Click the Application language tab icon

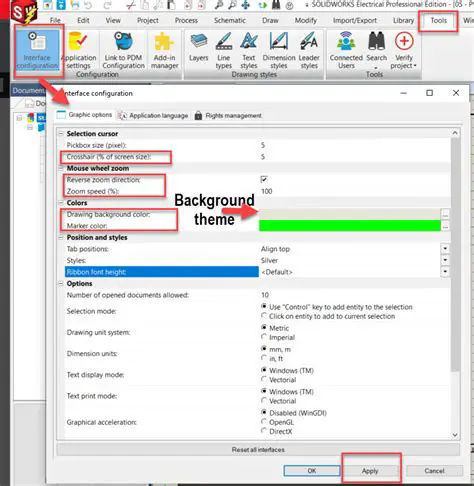(x=122, y=115)
